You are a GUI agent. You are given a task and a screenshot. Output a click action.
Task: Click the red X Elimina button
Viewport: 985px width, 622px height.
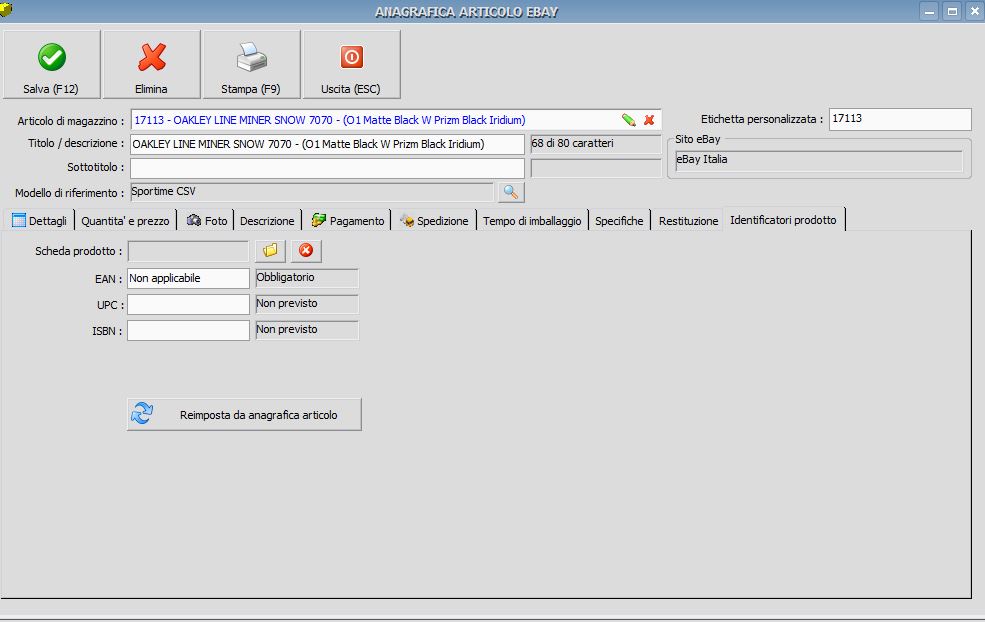[x=151, y=64]
